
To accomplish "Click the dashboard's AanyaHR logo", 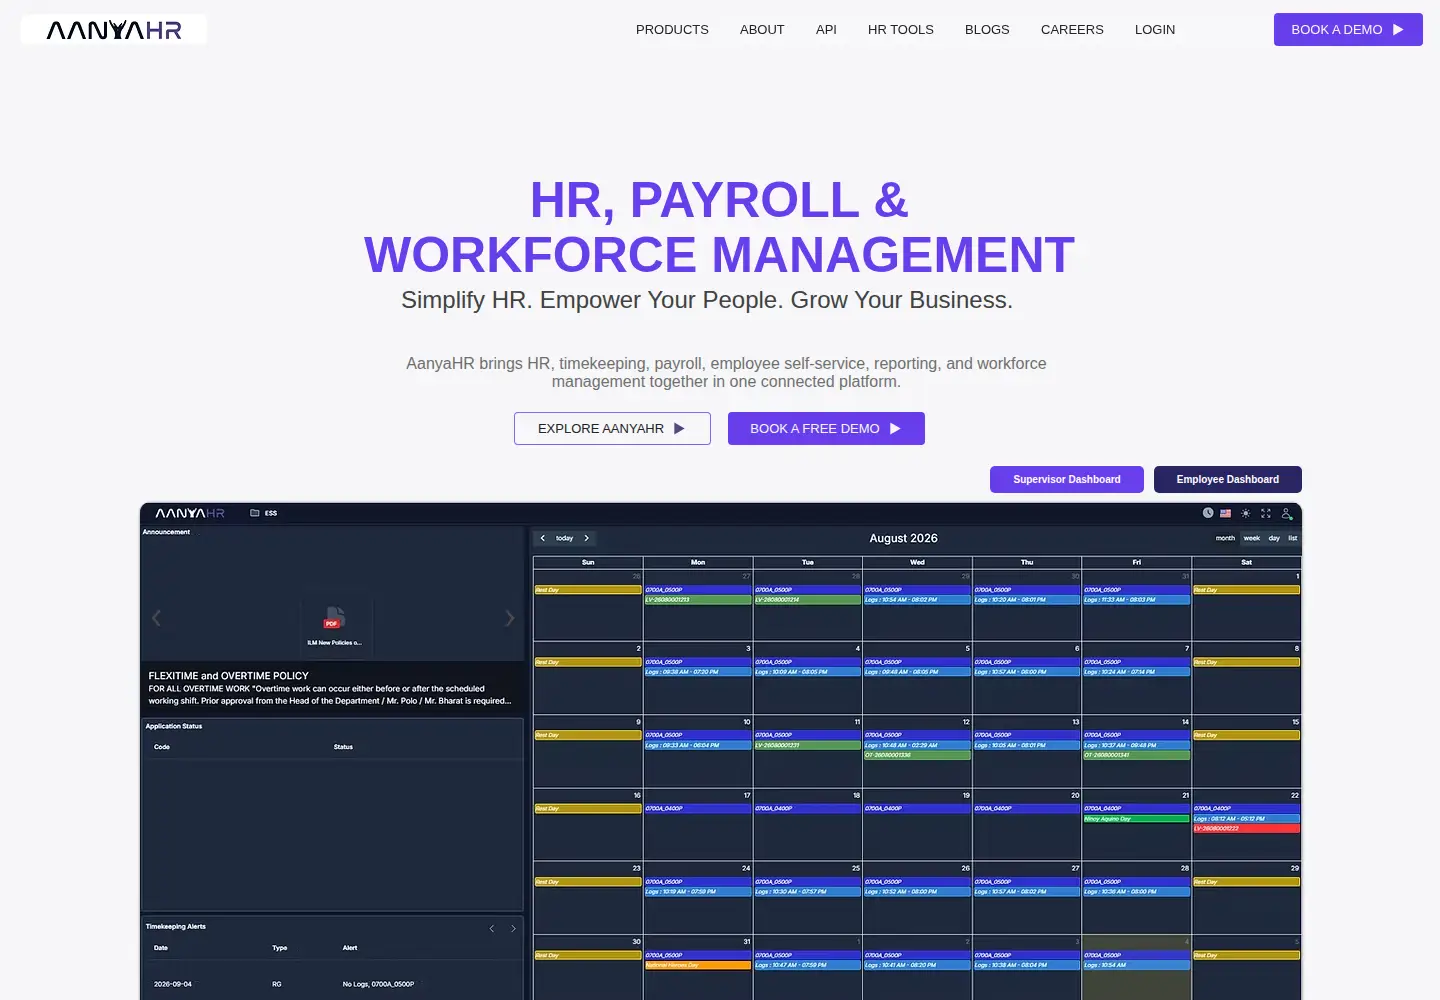I will (x=190, y=513).
